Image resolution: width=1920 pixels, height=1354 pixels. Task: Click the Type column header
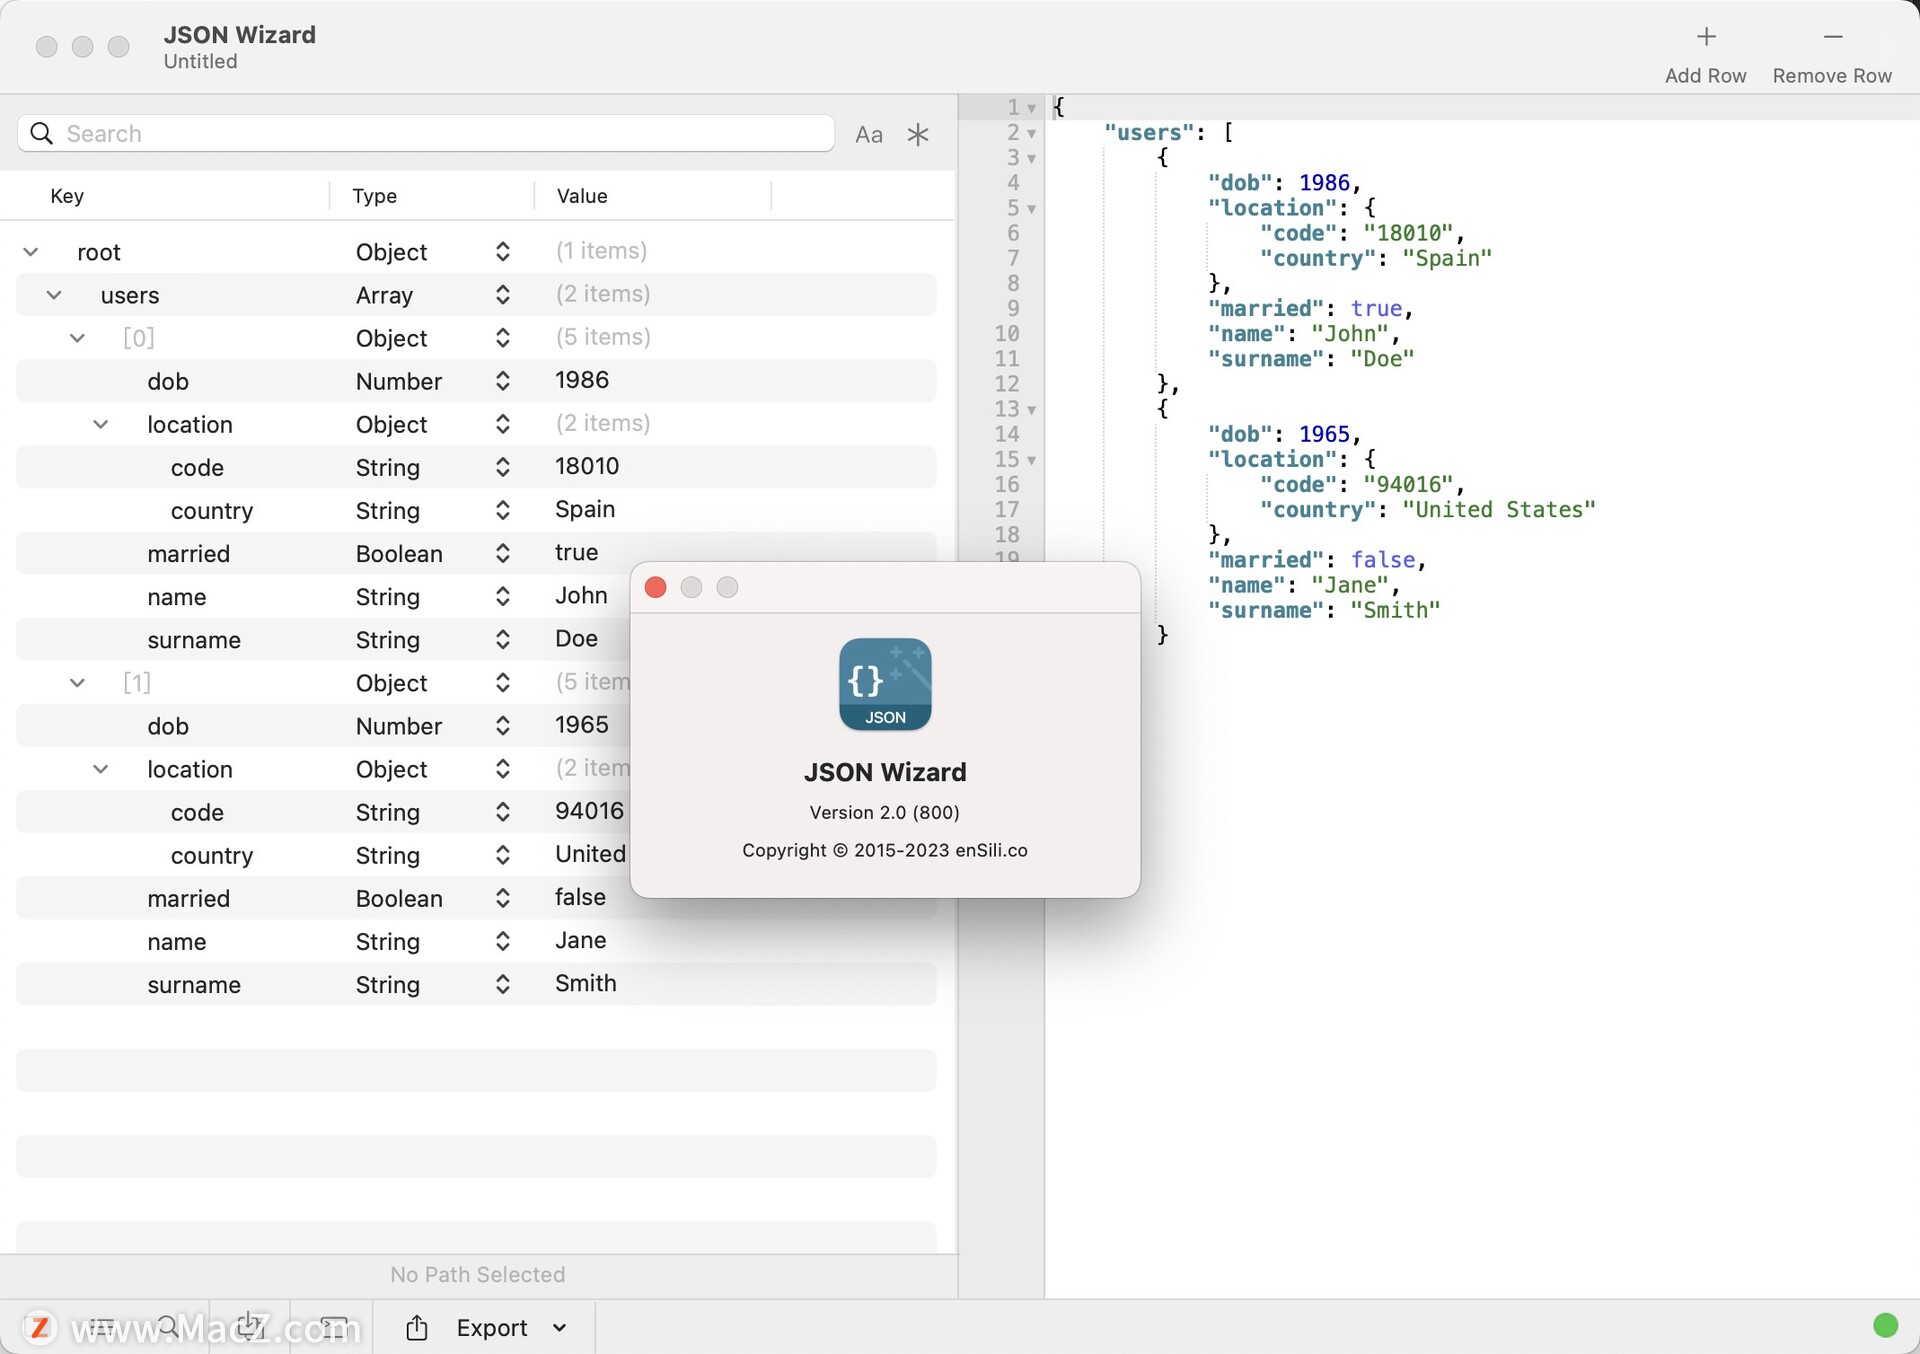[375, 196]
